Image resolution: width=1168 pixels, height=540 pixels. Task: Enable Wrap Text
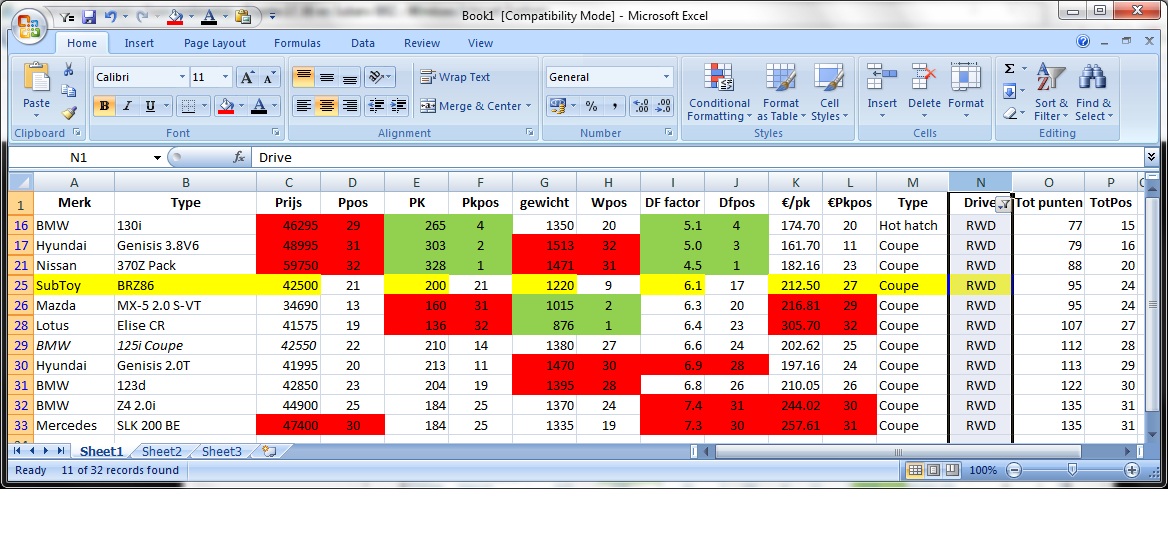point(455,77)
